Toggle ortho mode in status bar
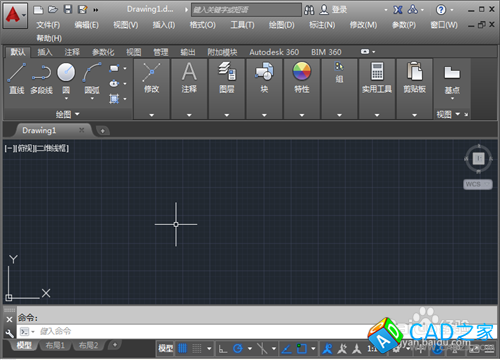 tap(223, 349)
